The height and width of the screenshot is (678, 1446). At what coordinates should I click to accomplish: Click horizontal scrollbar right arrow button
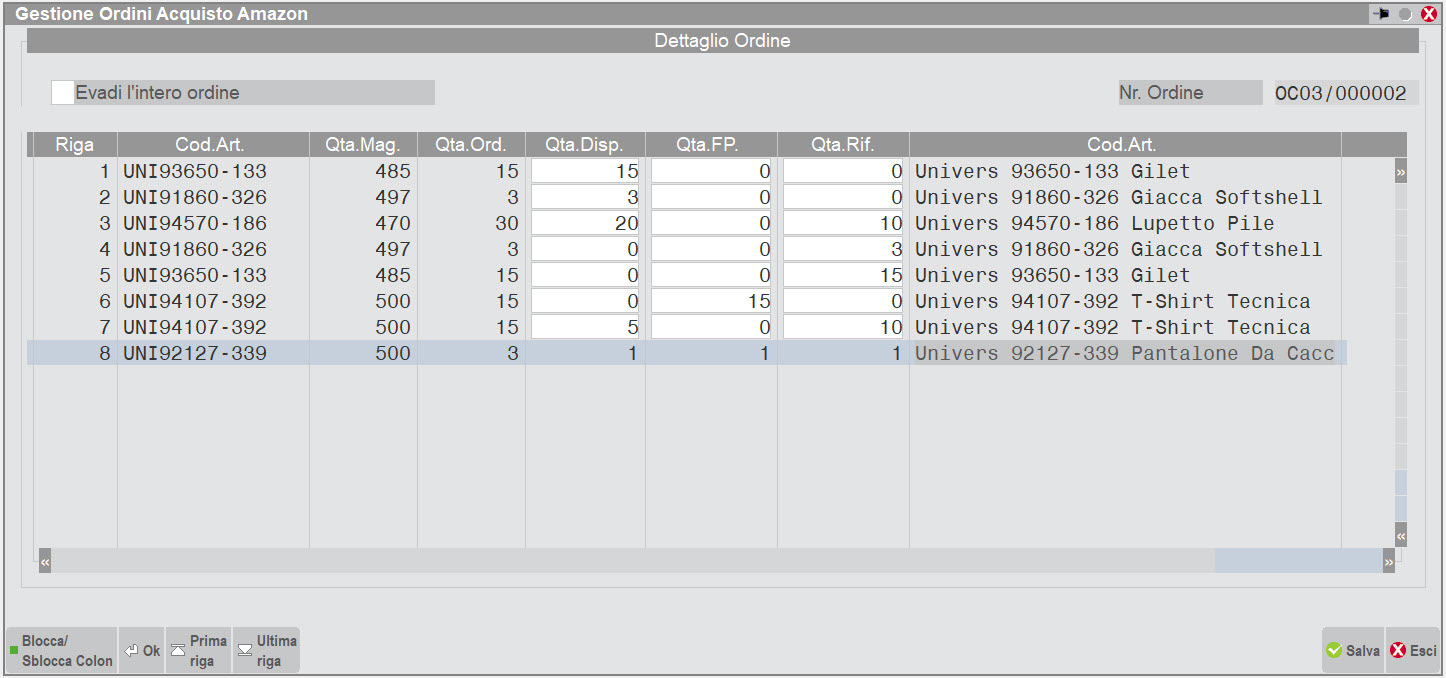(x=1388, y=563)
